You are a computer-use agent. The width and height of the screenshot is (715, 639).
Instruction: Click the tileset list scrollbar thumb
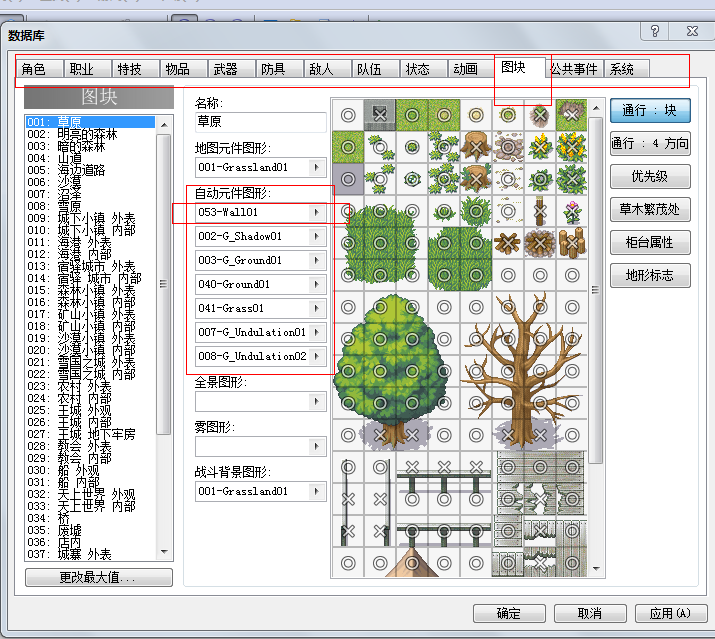[164, 284]
